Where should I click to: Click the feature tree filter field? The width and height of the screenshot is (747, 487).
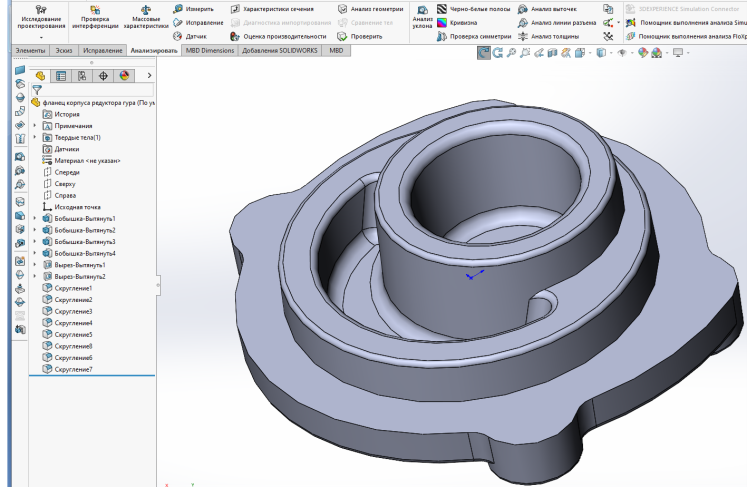(95, 89)
